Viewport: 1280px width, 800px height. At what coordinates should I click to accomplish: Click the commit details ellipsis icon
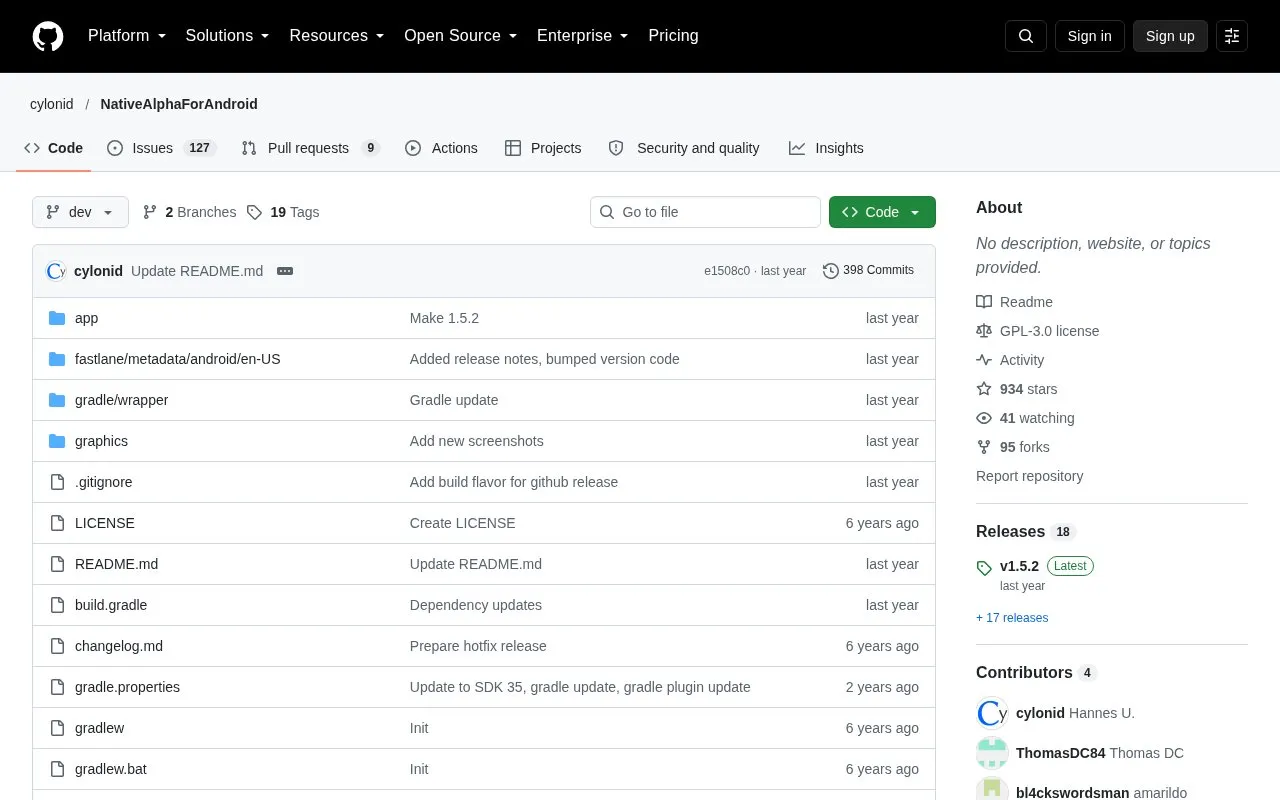pos(285,271)
